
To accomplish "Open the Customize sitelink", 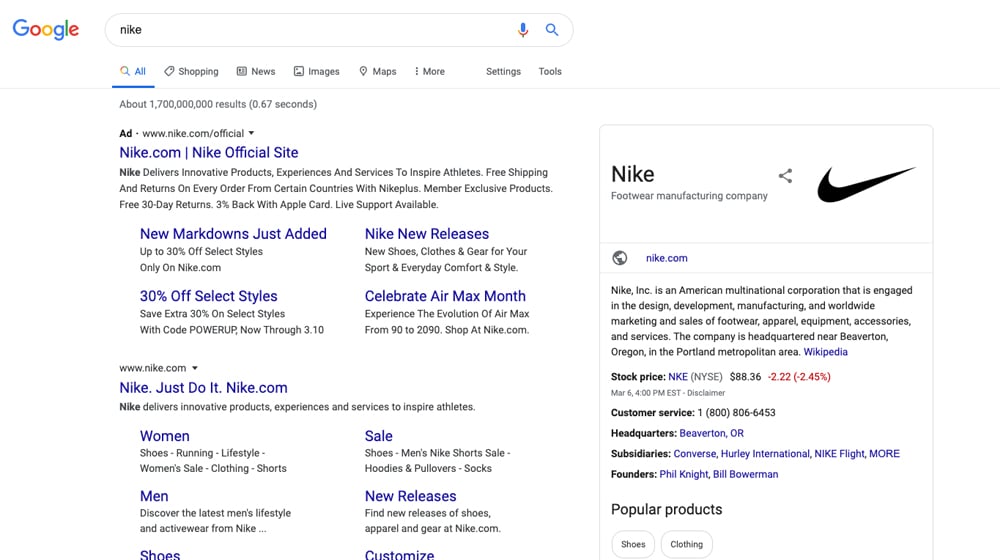I will 399,554.
